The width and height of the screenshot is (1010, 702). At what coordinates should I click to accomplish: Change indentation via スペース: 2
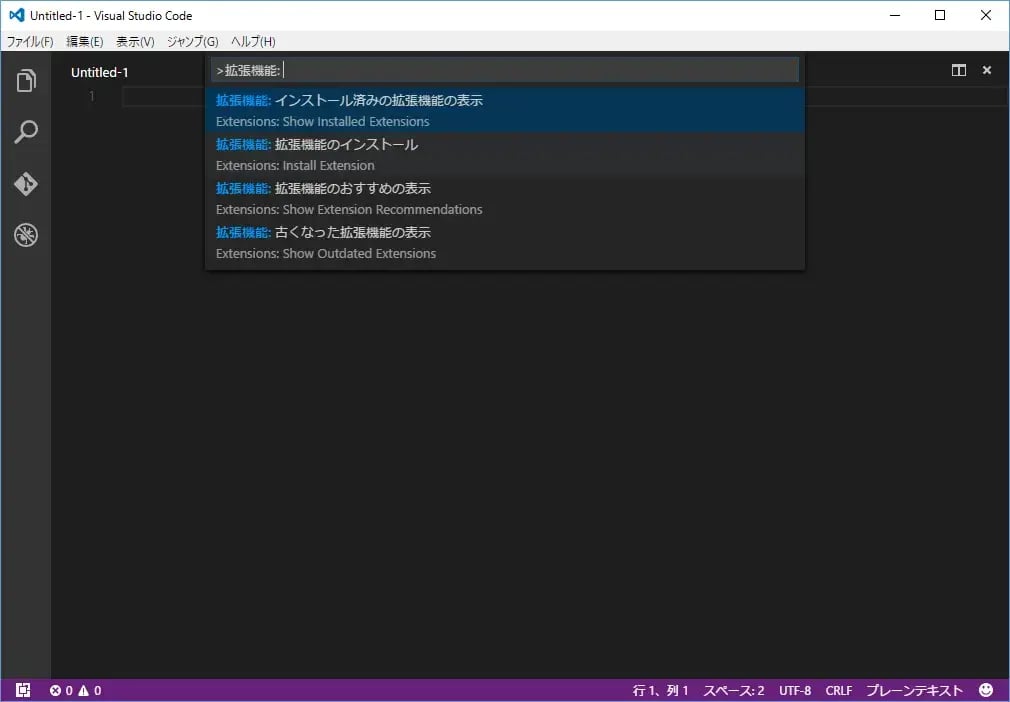pyautogui.click(x=734, y=690)
